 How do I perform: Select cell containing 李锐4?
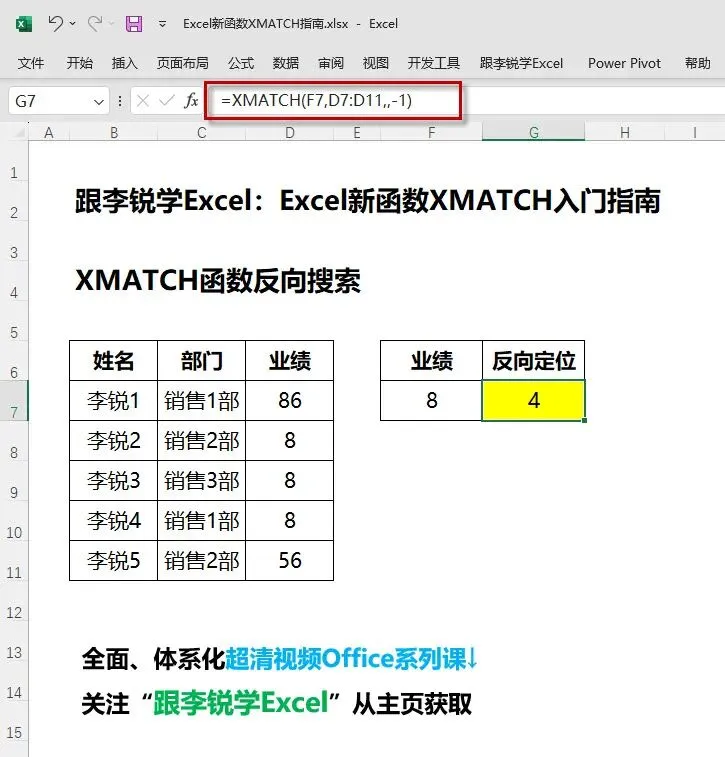113,521
